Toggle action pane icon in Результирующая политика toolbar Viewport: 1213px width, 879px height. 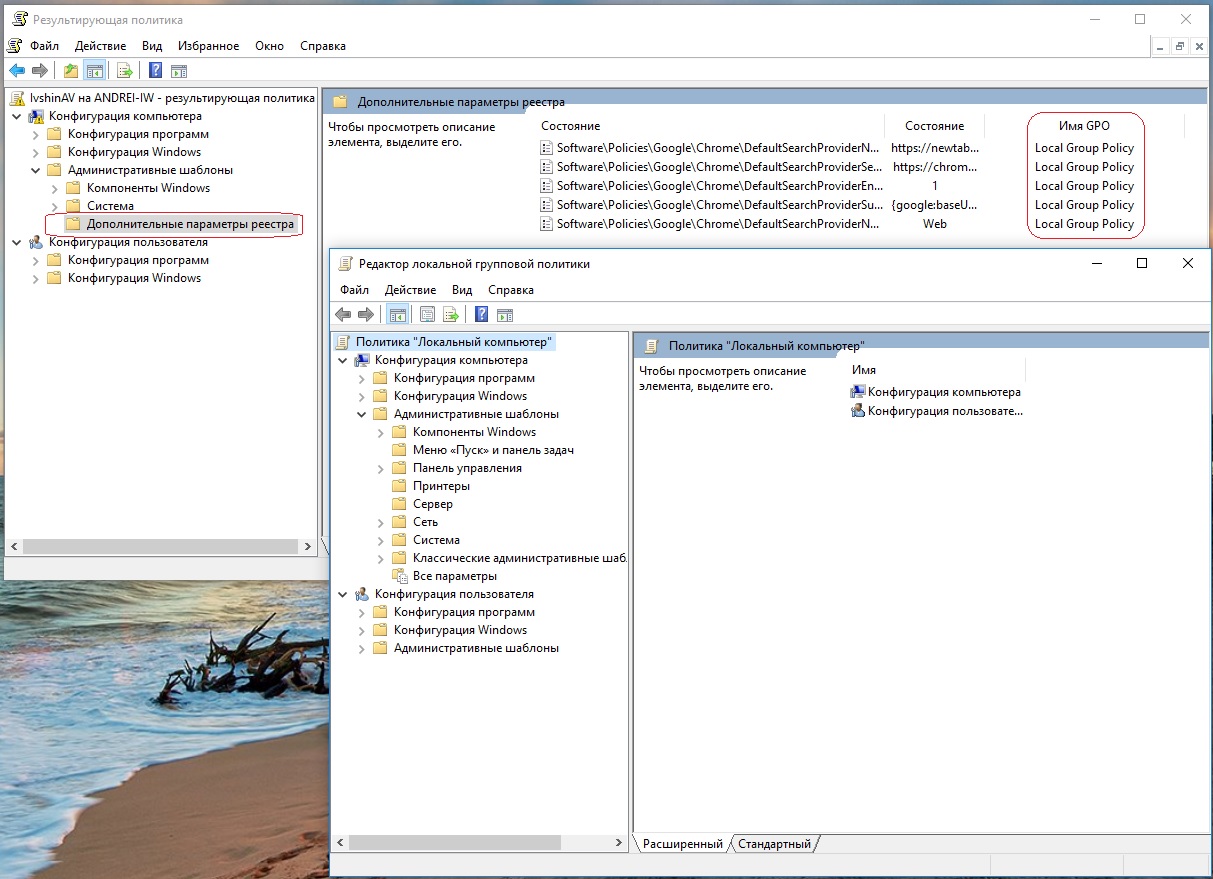pos(179,71)
